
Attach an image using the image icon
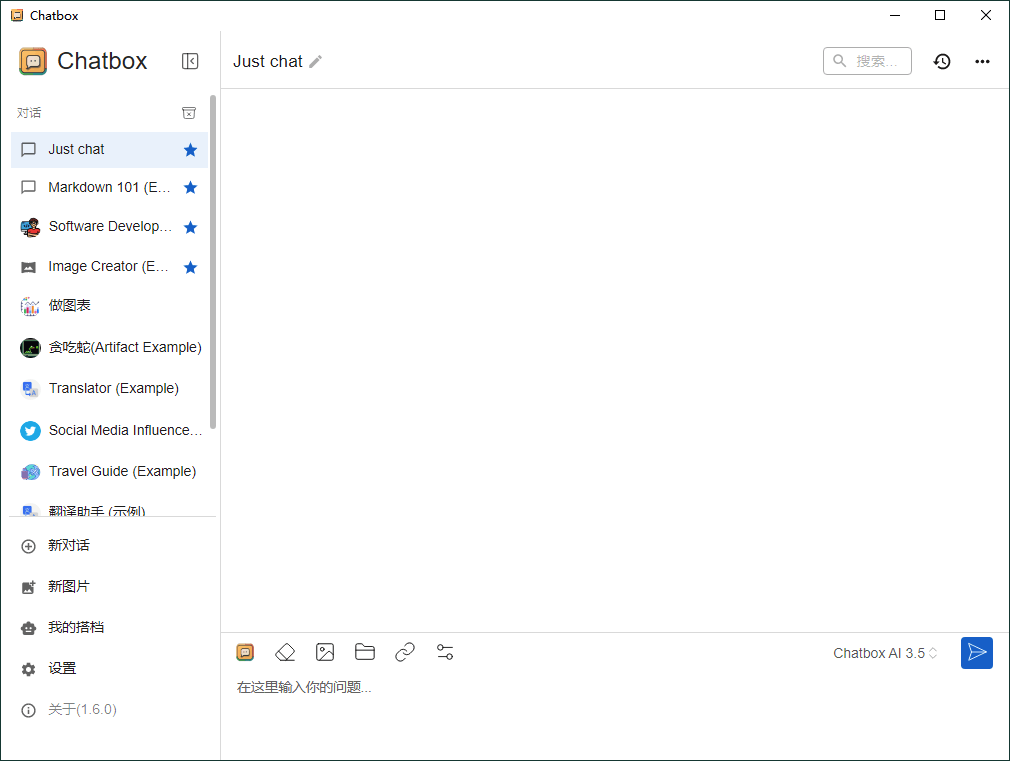point(325,652)
